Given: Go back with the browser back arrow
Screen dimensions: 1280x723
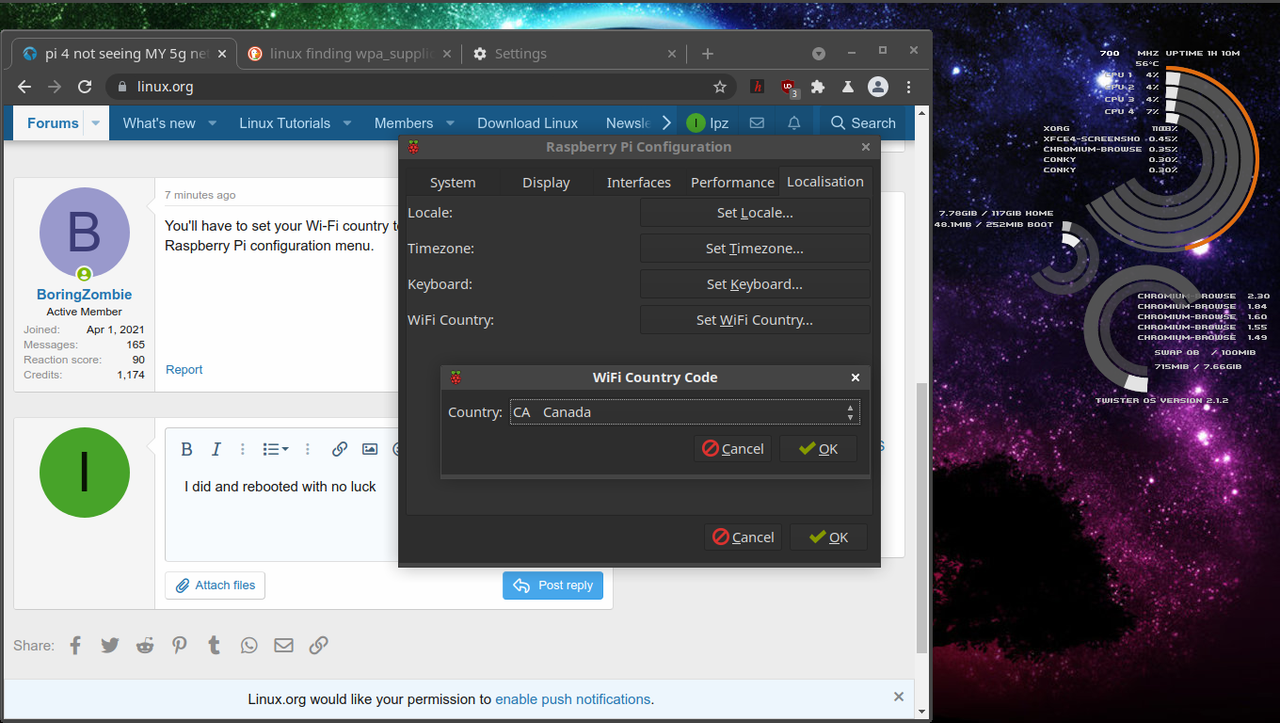Looking at the screenshot, I should point(25,87).
